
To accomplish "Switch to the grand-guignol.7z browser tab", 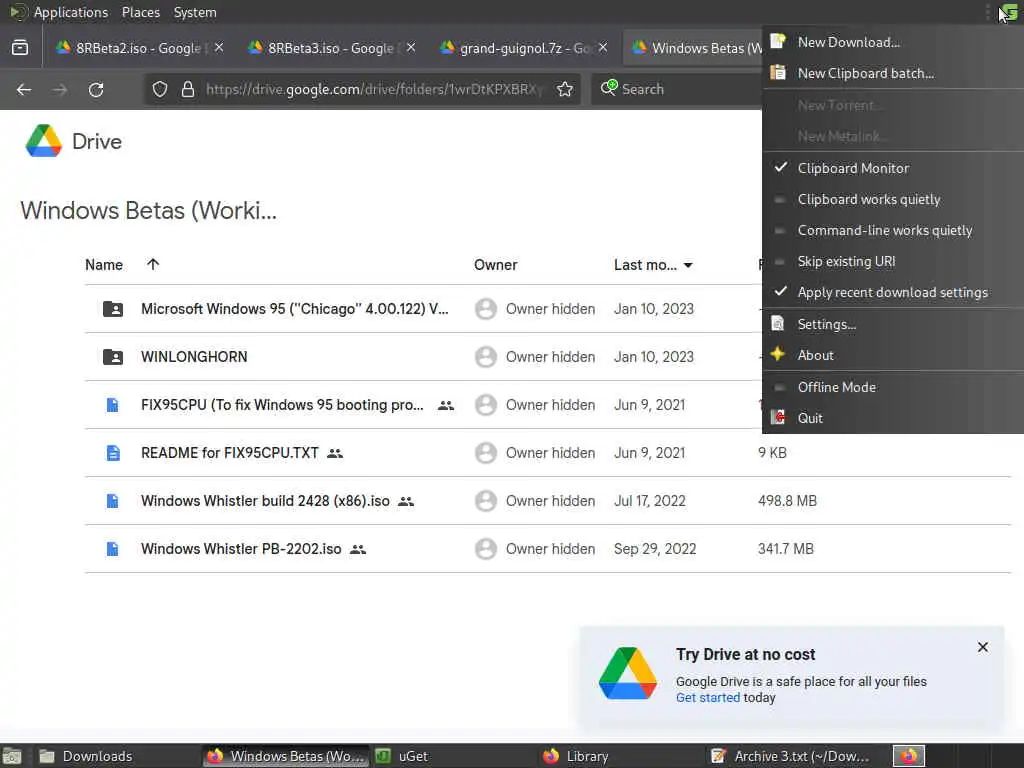I will click(522, 48).
